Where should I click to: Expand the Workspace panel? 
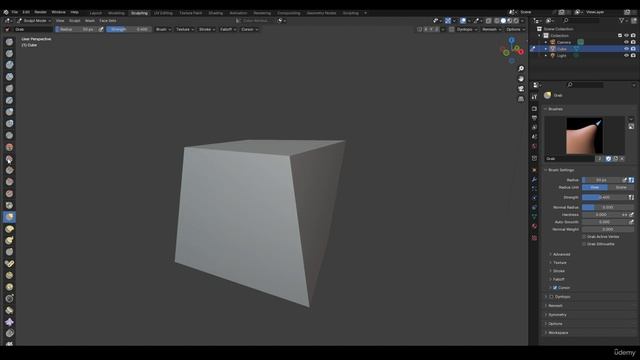click(x=558, y=333)
